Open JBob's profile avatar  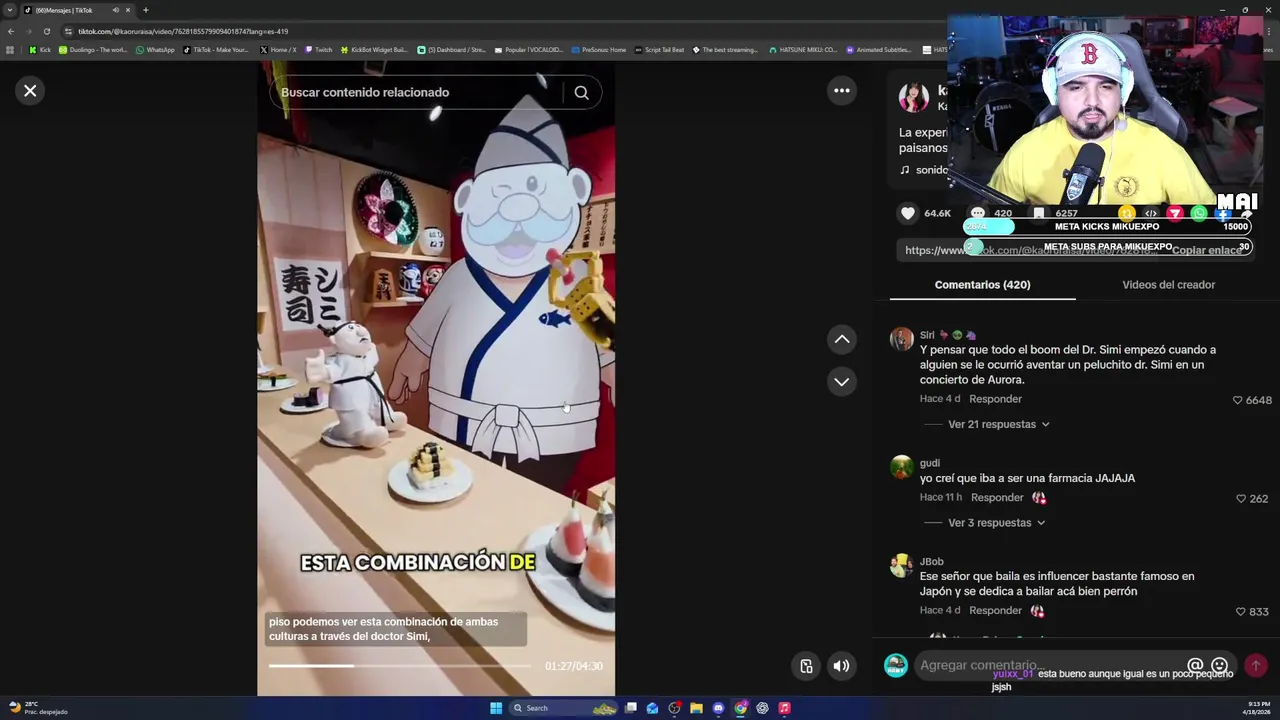[902, 566]
